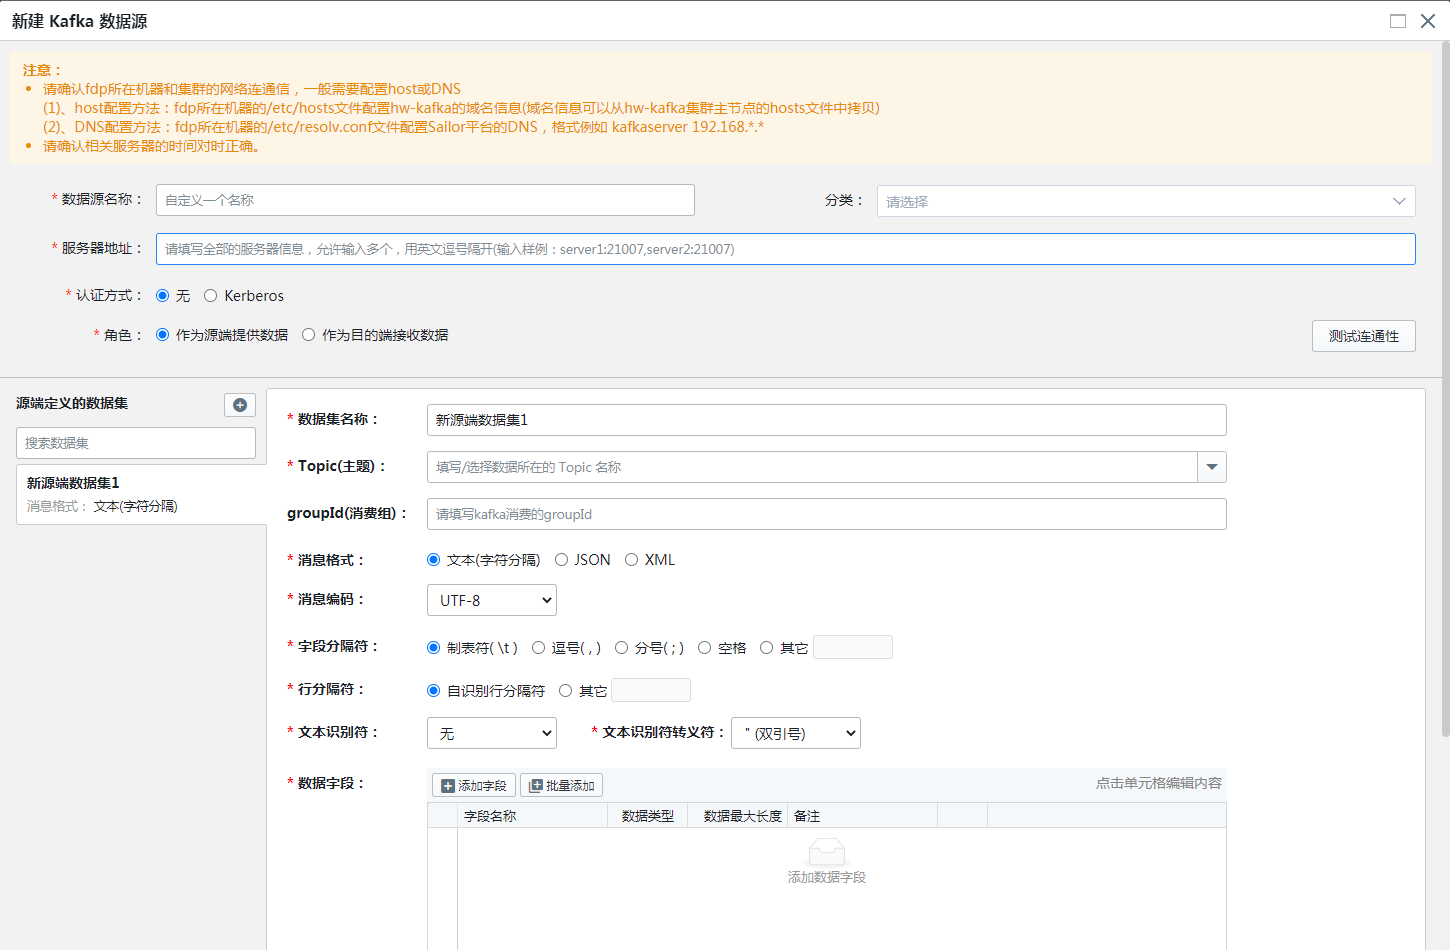The image size is (1450, 950).
Task: Expand the Topic(主题) dropdown arrow
Action: (x=1212, y=467)
